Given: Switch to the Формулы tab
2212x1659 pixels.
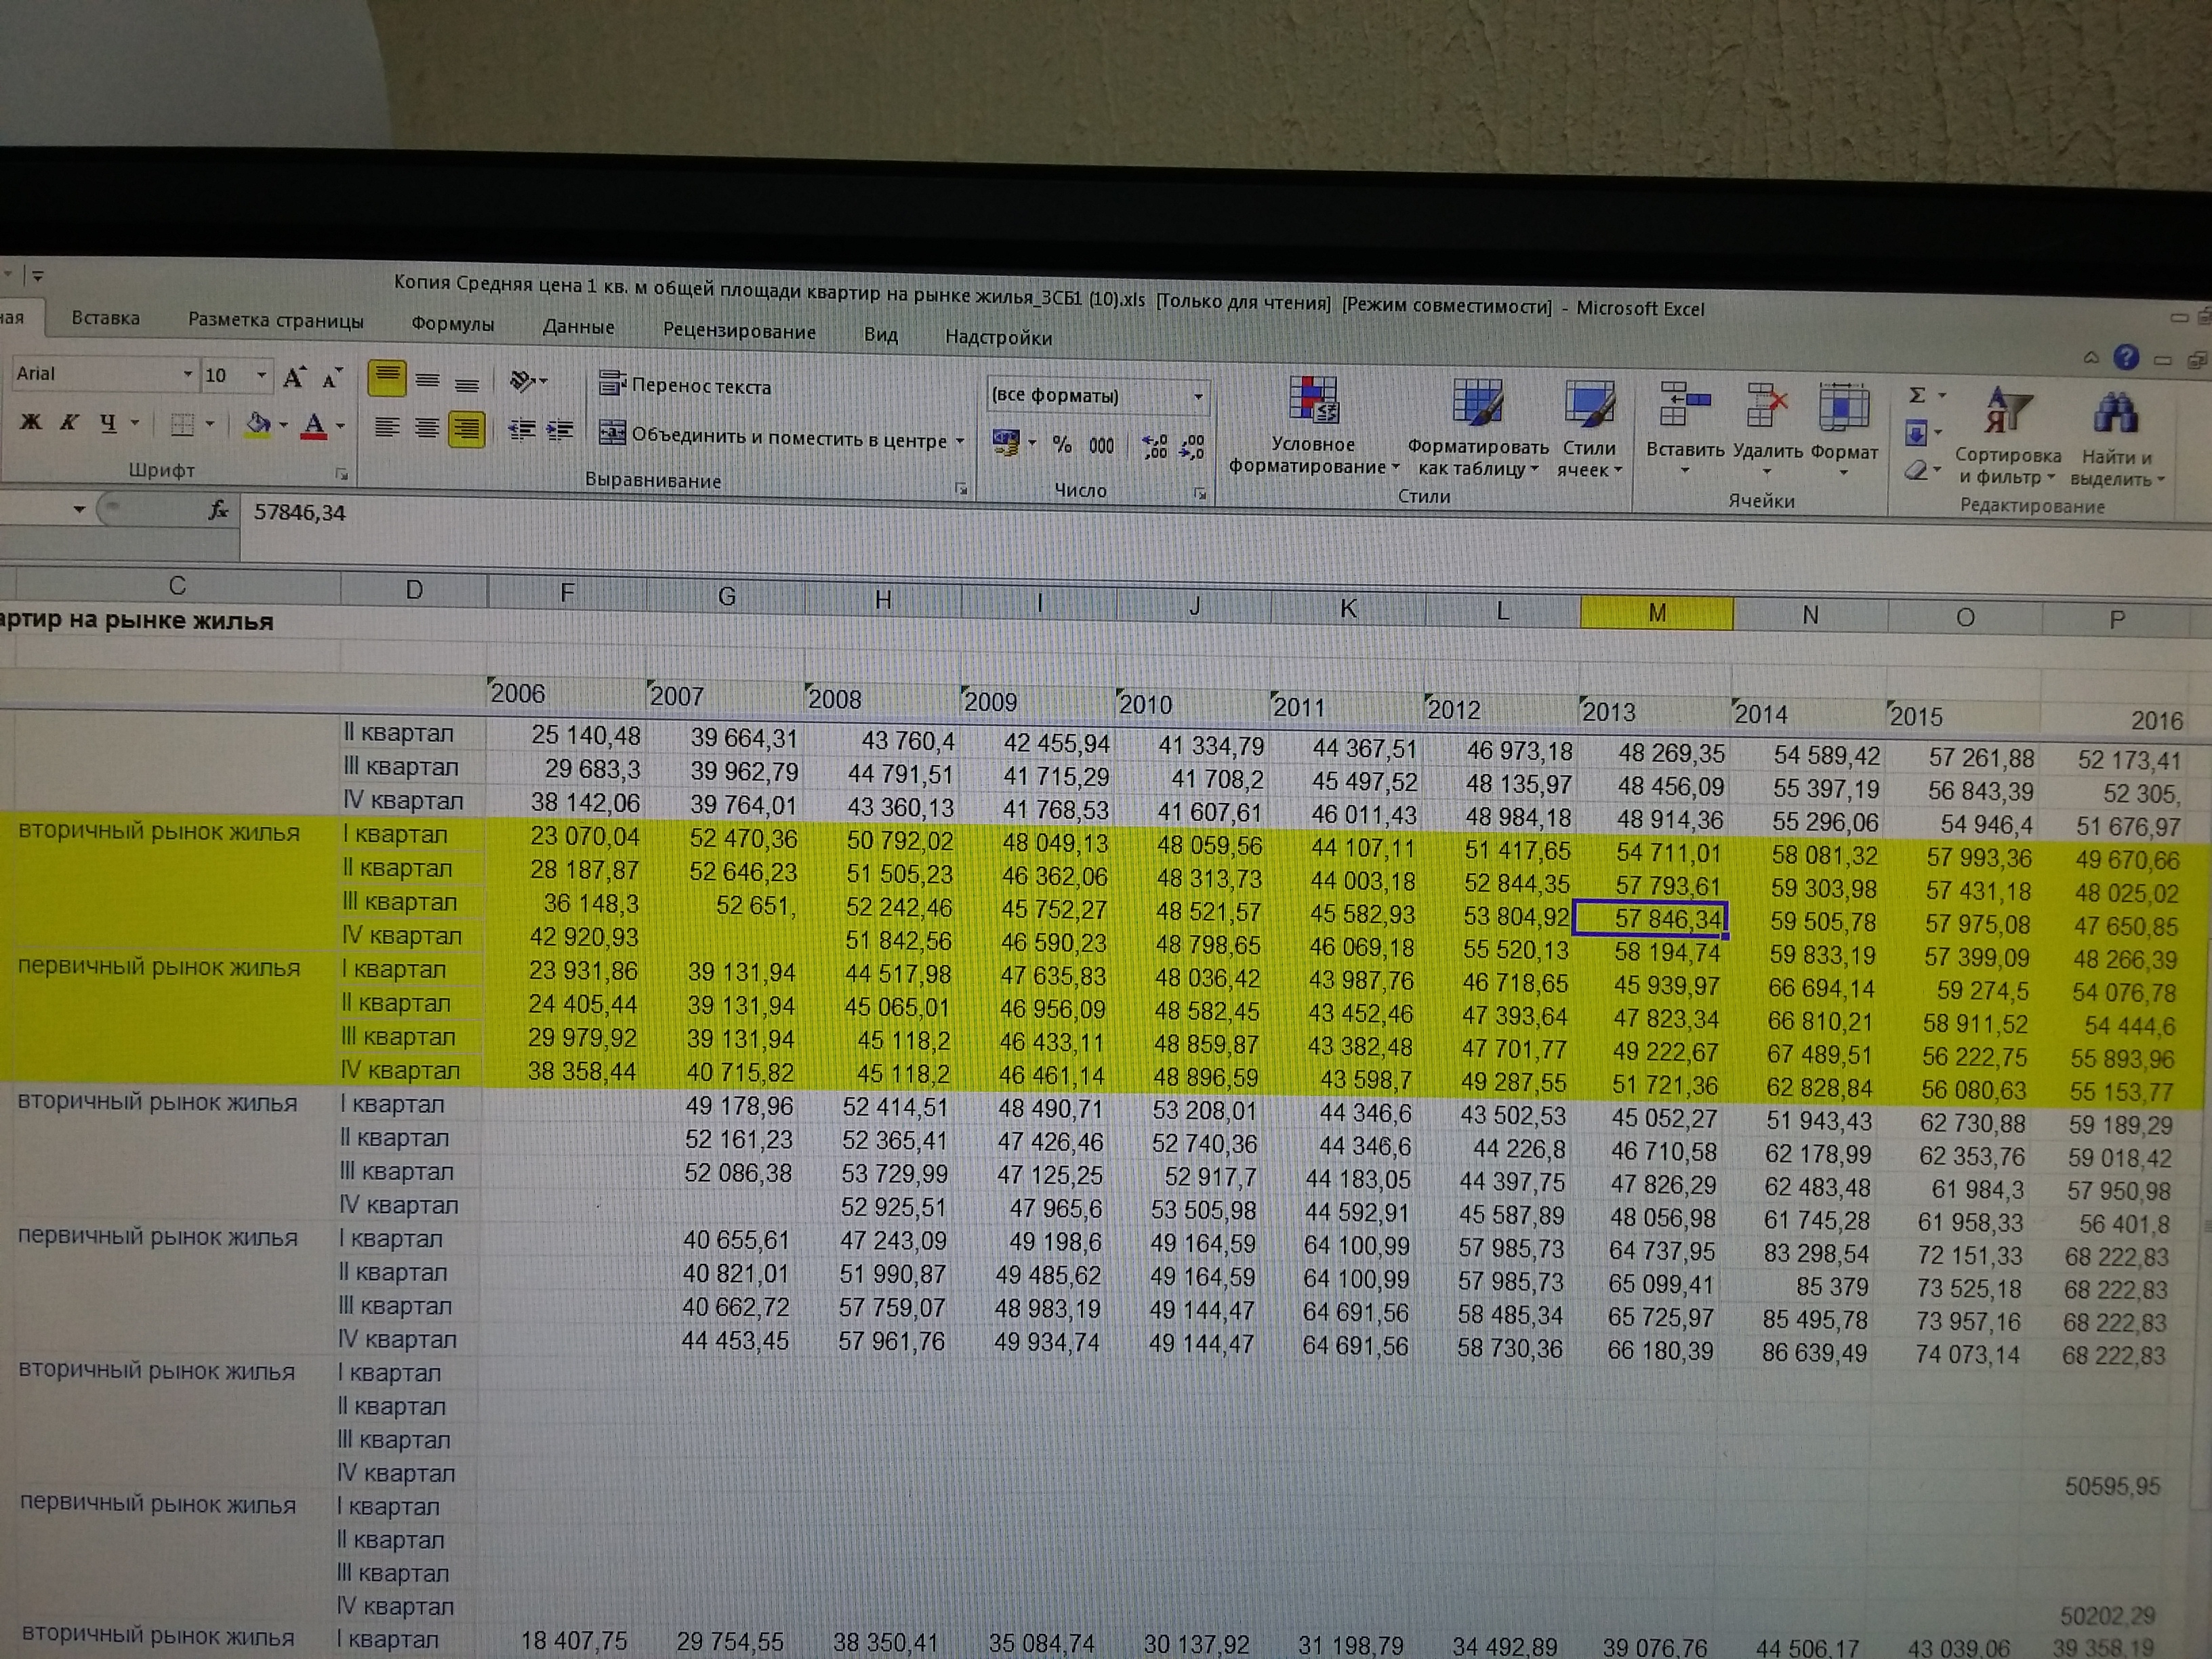Looking at the screenshot, I should point(452,324).
